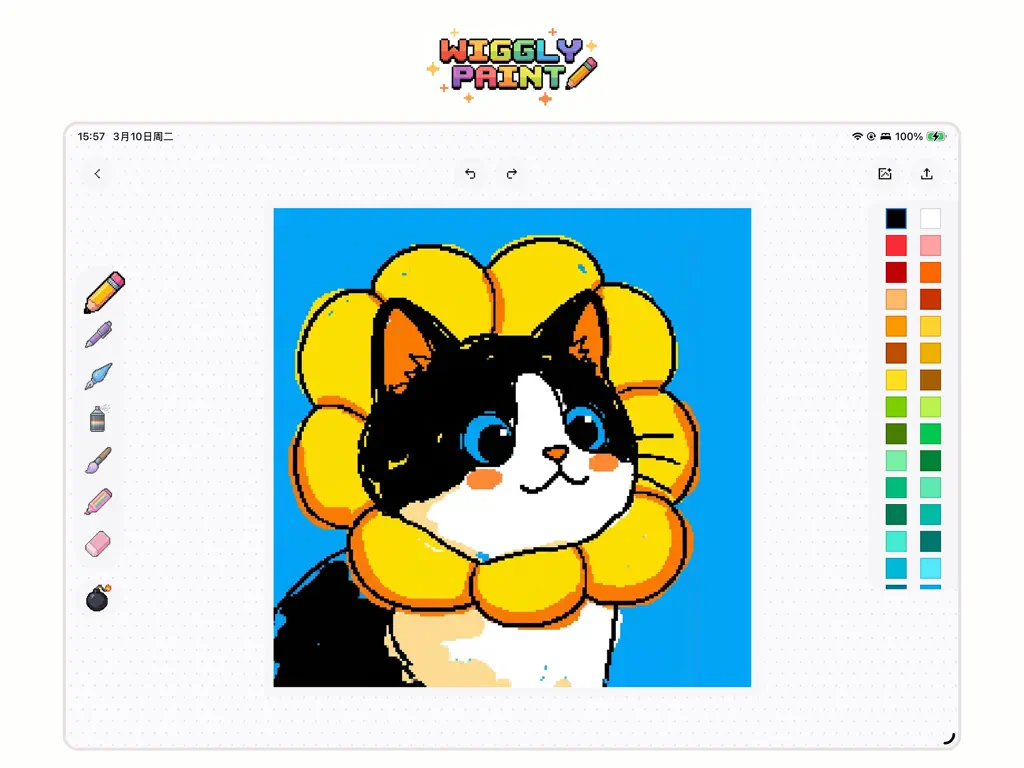Choose the rainbow highlighter tool
The image size is (1024, 768).
pos(99,502)
